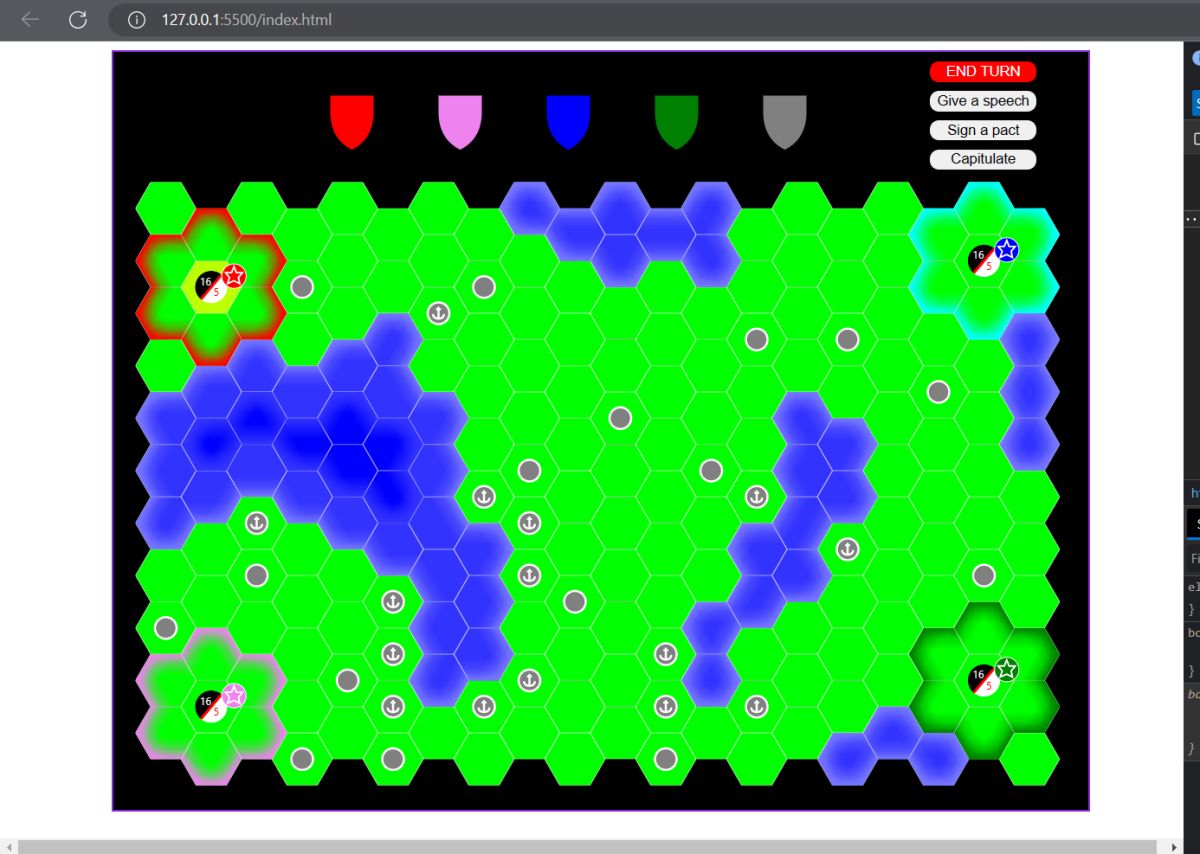Image resolution: width=1200 pixels, height=854 pixels.
Task: Reload the page with the refresh icon
Action: click(x=78, y=19)
